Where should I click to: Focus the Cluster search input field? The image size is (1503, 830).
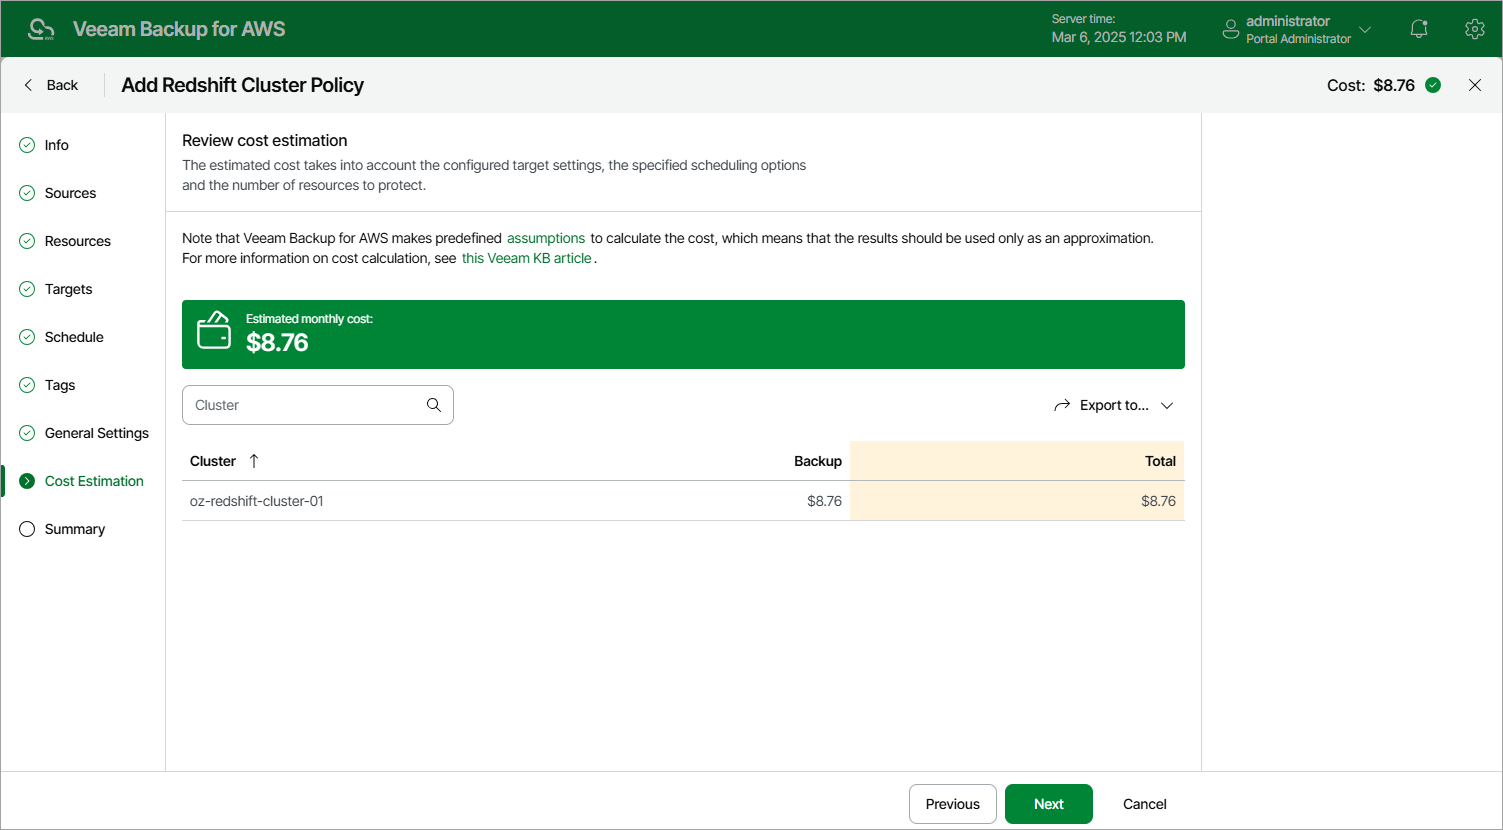(305, 405)
